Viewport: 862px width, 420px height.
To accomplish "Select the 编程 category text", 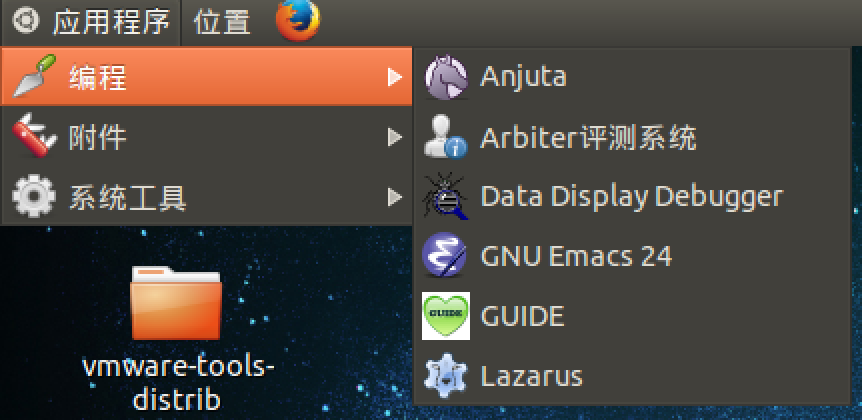I will pos(98,77).
